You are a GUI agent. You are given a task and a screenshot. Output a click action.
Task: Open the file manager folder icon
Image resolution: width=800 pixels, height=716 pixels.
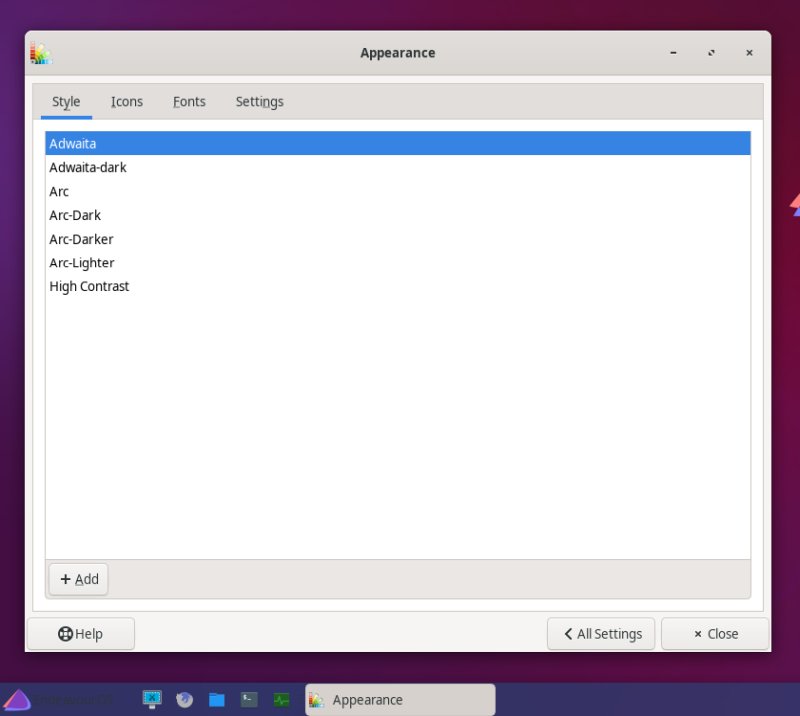tap(217, 699)
